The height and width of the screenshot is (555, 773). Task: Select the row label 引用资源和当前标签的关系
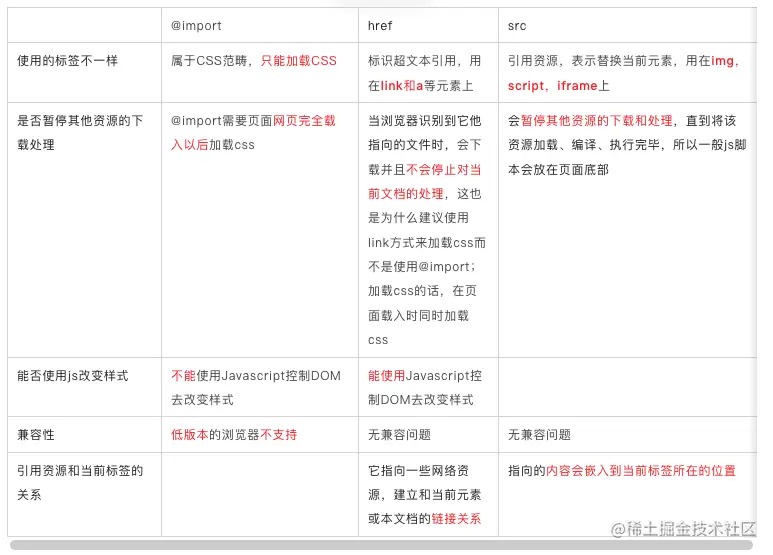tap(84, 494)
